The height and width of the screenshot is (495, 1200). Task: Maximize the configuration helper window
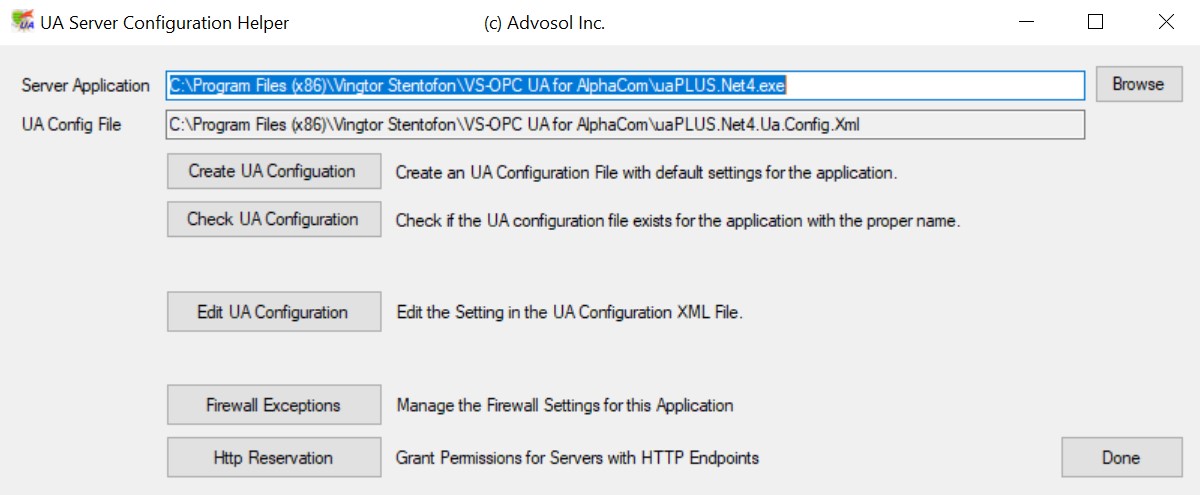pos(1096,22)
